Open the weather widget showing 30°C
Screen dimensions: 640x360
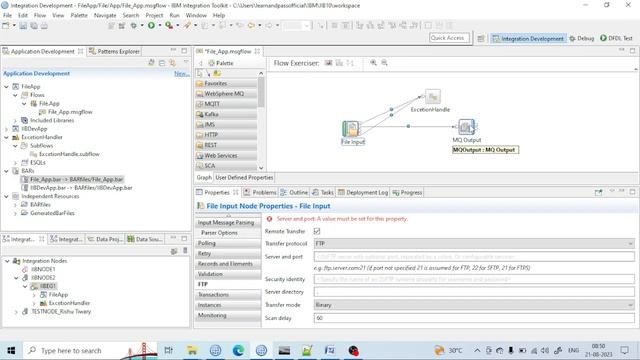tap(448, 350)
